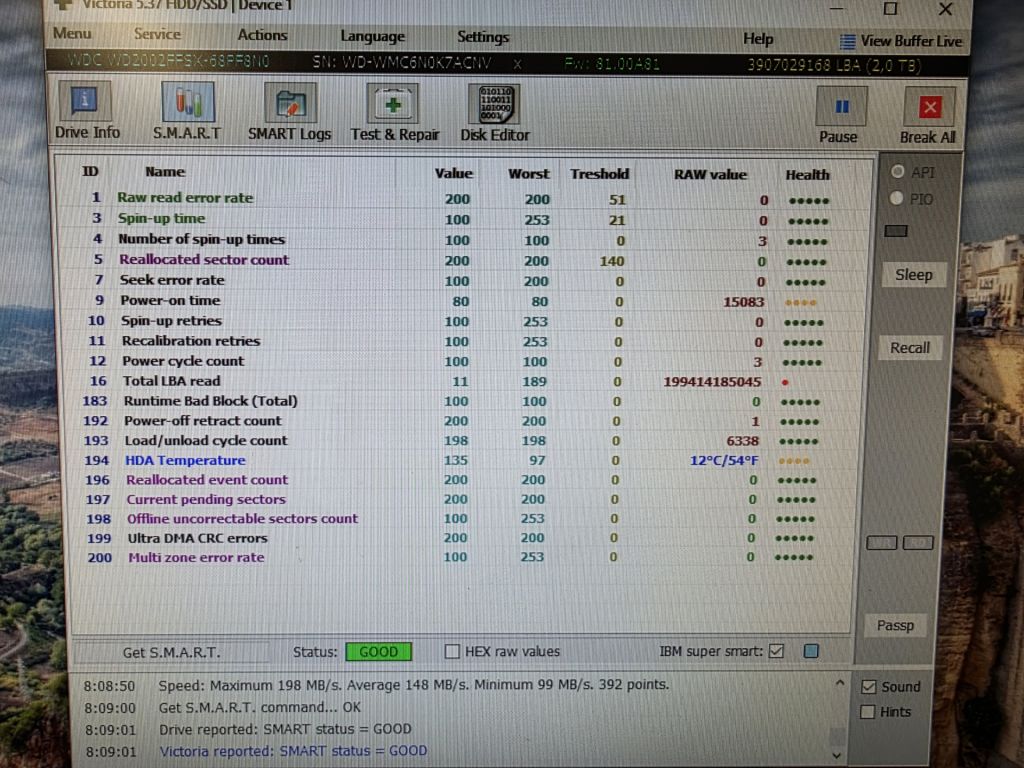
Task: Click the Health column header
Action: click(807, 175)
